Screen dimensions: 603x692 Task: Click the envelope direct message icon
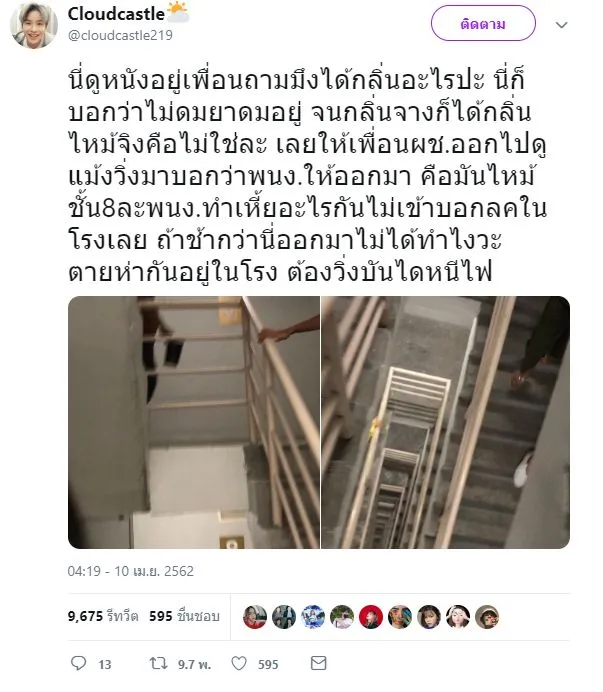click(318, 663)
